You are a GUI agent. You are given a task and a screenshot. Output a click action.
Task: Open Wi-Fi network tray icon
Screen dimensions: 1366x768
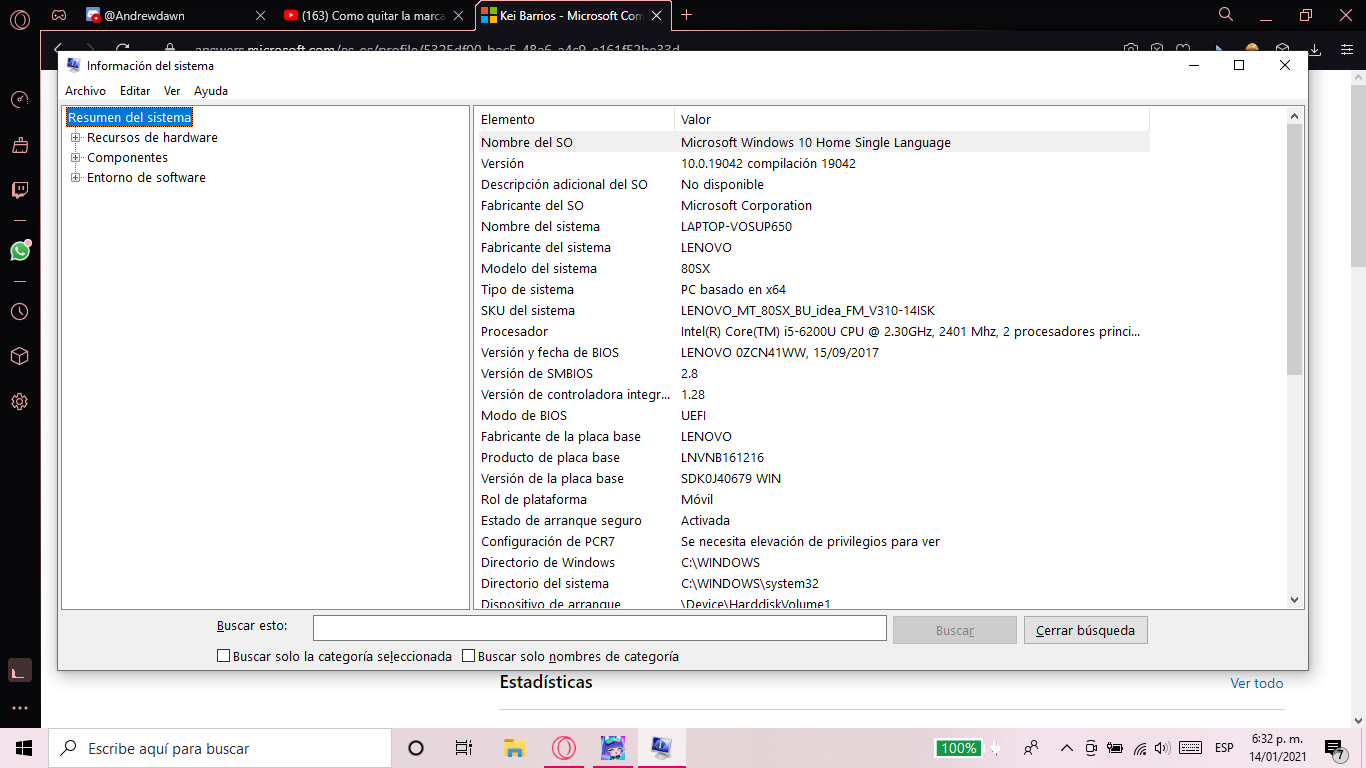[x=1140, y=748]
